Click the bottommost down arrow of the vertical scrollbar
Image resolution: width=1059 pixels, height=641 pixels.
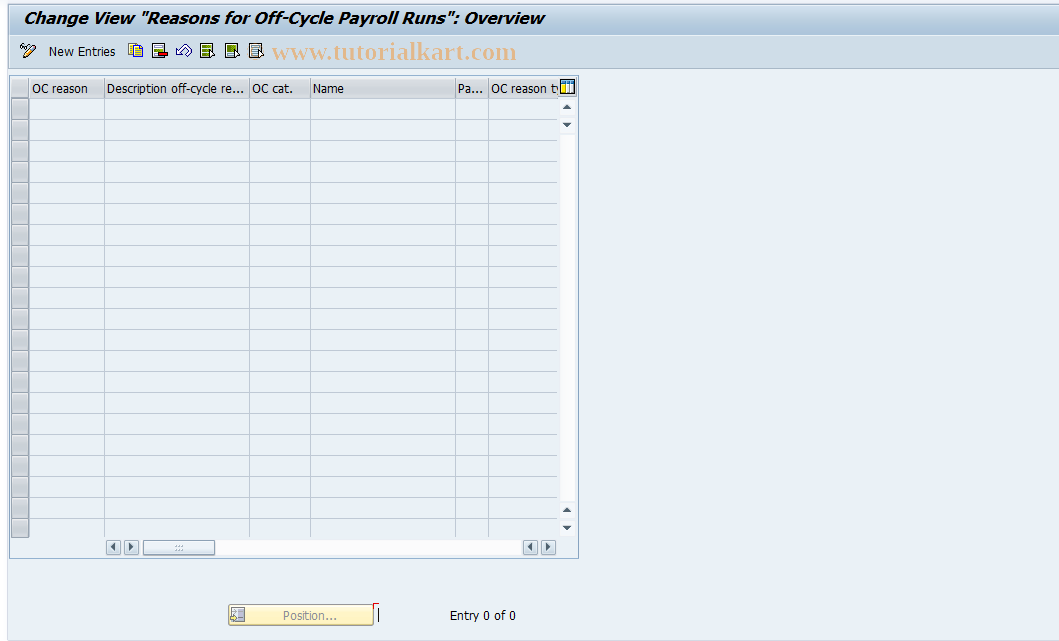tap(567, 528)
